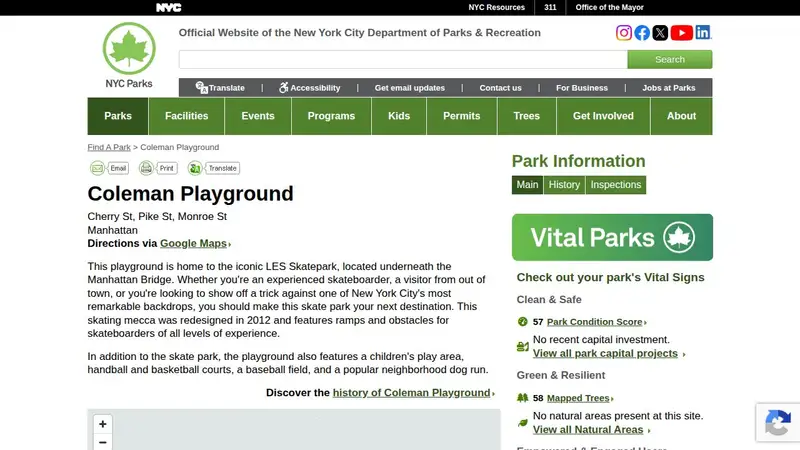Open history of Coleman Playground link
The height and width of the screenshot is (450, 800).
click(411, 392)
